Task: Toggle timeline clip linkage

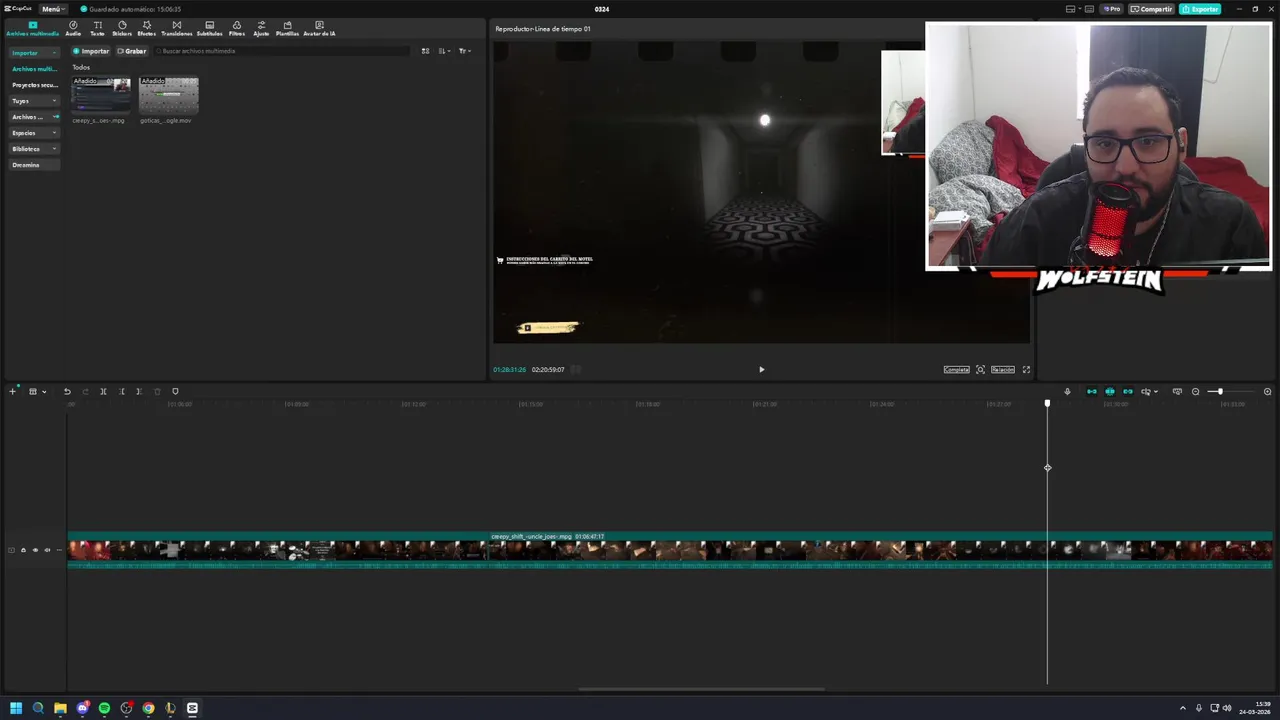Action: [x=1128, y=391]
